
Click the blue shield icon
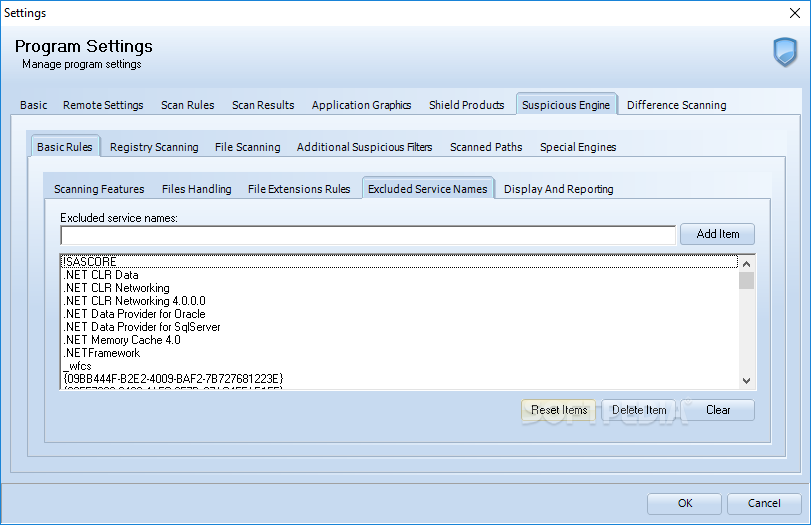[x=785, y=52]
